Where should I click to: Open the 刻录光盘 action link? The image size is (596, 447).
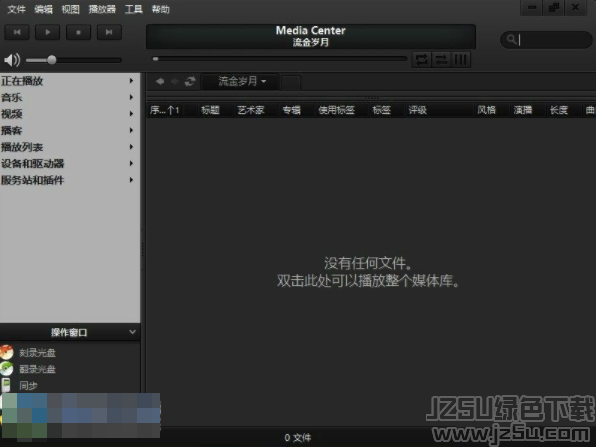click(x=37, y=353)
